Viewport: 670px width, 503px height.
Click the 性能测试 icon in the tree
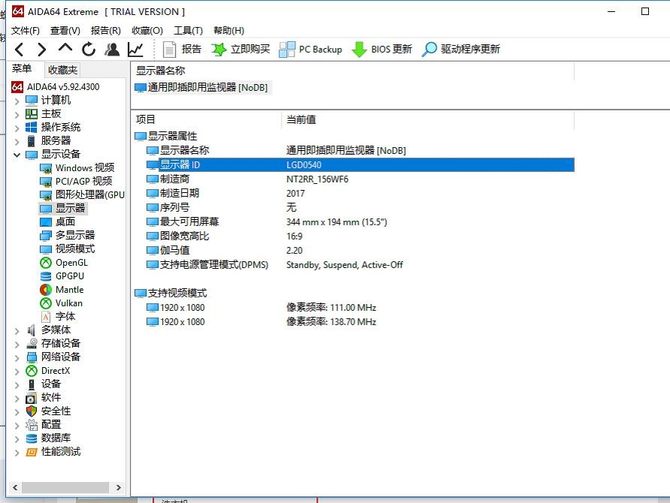pos(31,452)
